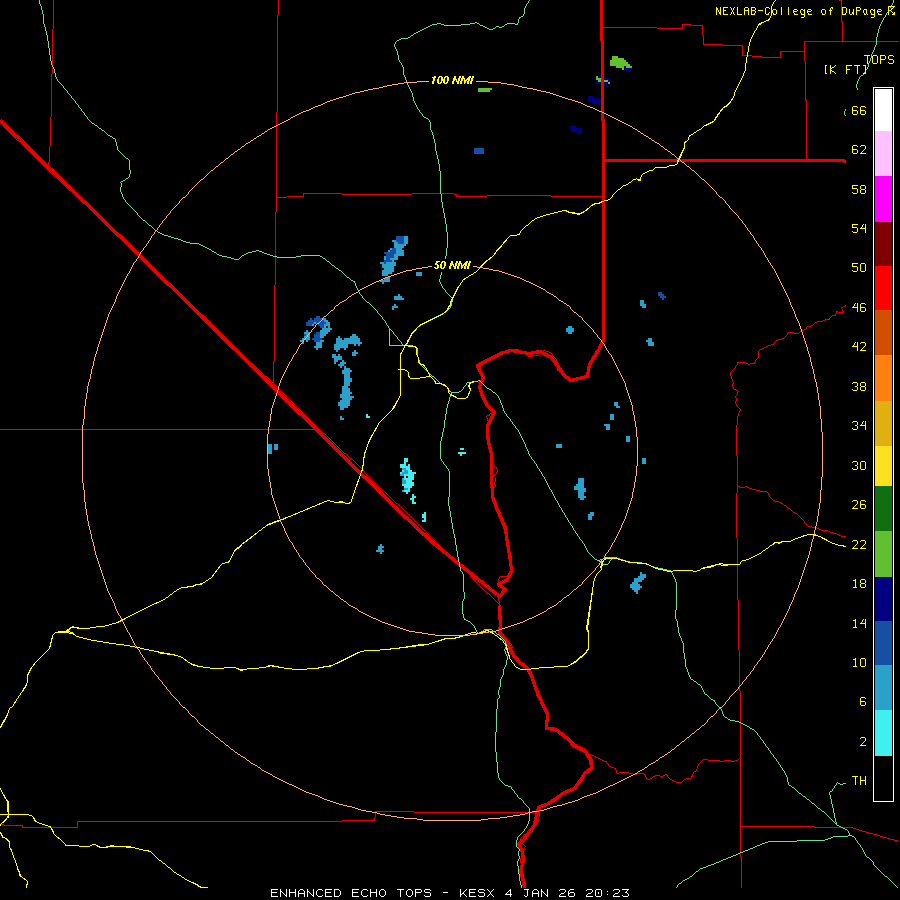900x900 pixels.
Task: Select the light blue legend band near 6
Action: pyautogui.click(x=883, y=688)
